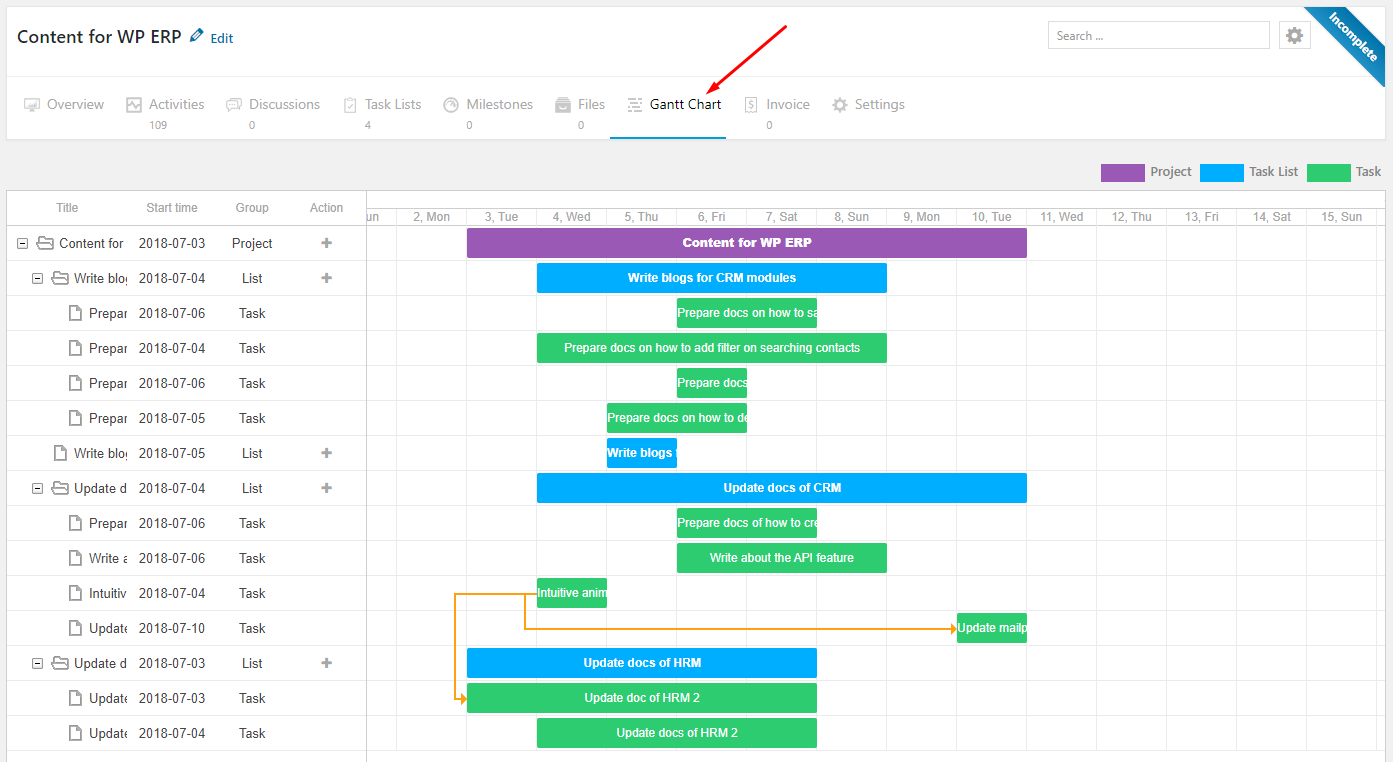Click the Intuitiv task row title
The height and width of the screenshot is (762, 1393).
pyautogui.click(x=108, y=593)
